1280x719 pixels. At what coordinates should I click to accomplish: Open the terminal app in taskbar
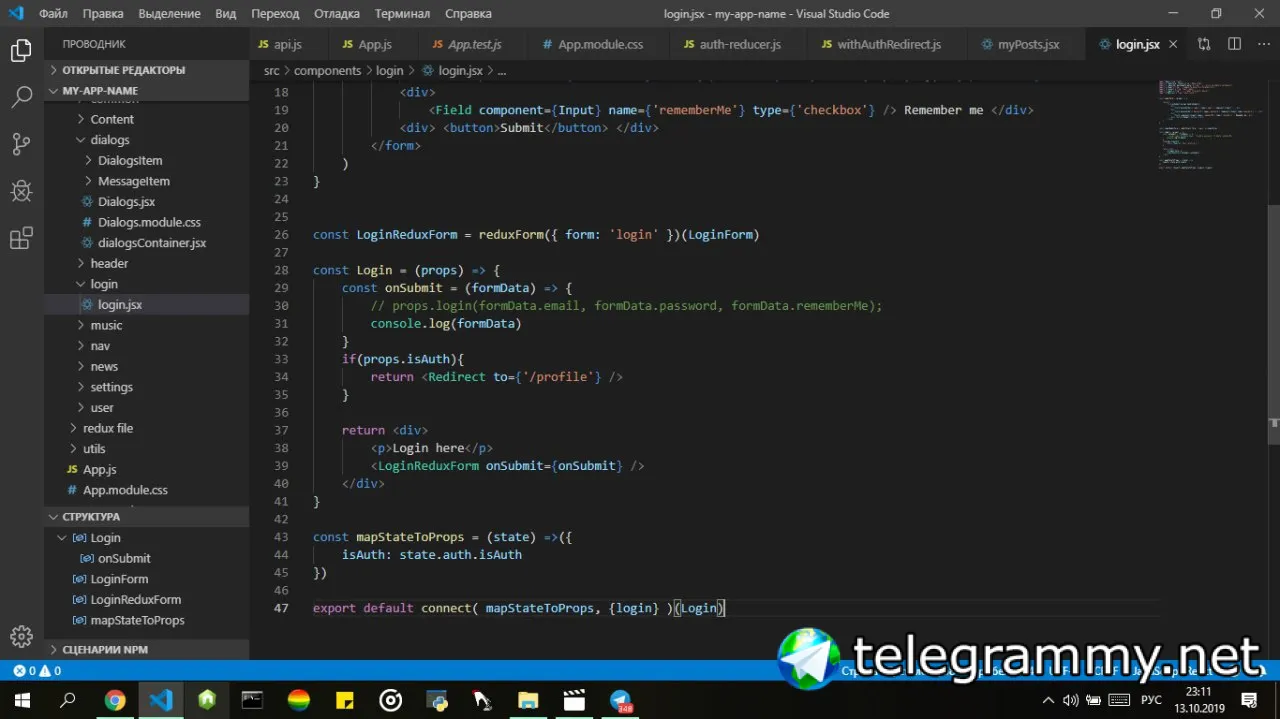252,700
